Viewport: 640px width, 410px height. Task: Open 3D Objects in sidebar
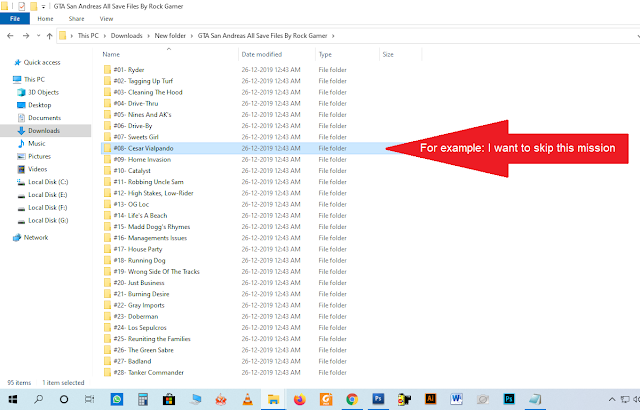(x=43, y=92)
